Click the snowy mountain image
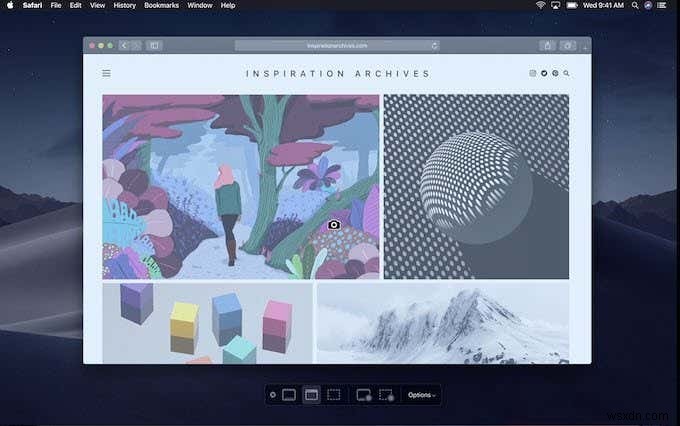 [x=442, y=322]
